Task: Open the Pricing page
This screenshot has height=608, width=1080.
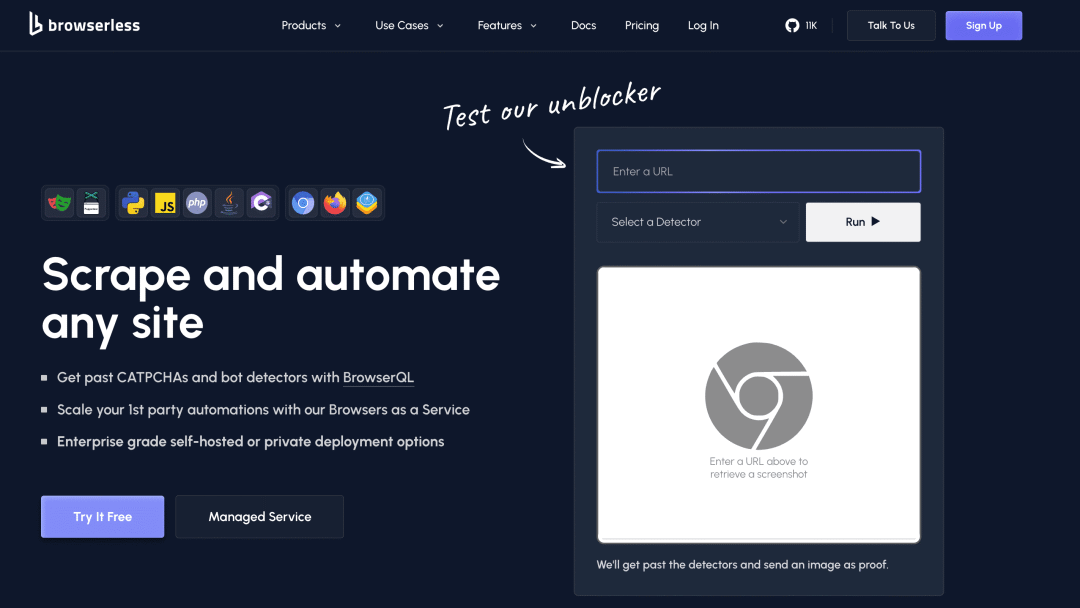Action: click(641, 25)
